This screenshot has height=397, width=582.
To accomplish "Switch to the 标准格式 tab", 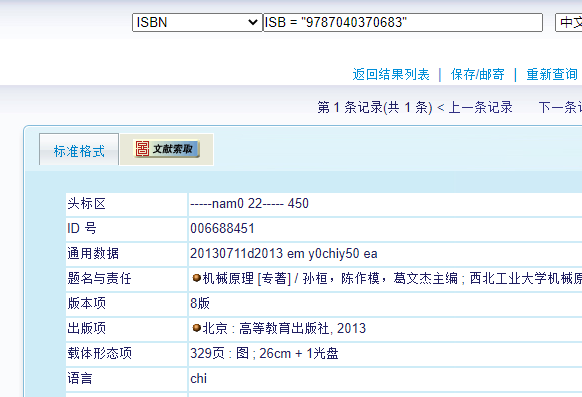I will tap(79, 151).
